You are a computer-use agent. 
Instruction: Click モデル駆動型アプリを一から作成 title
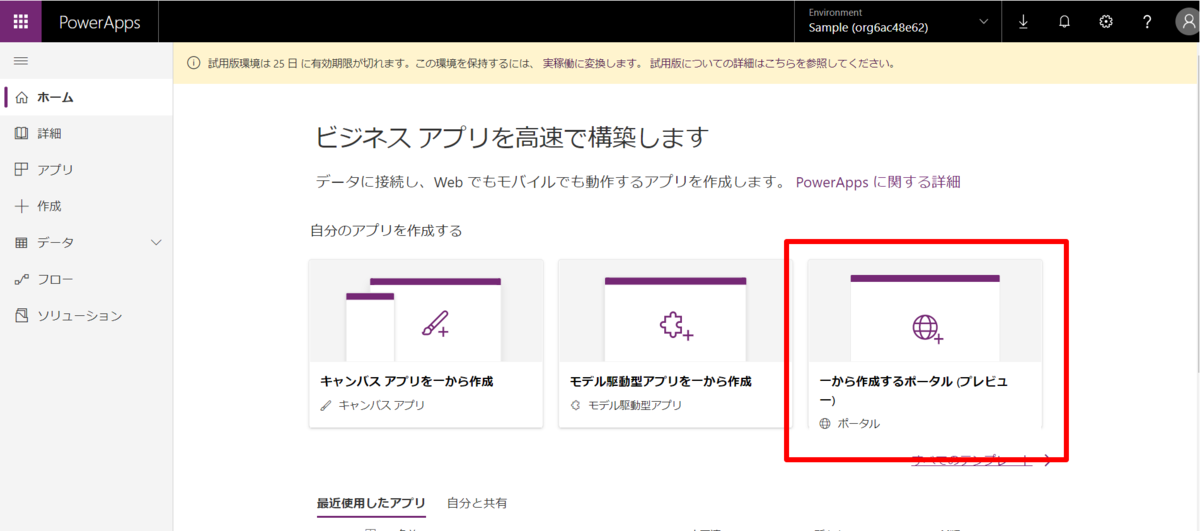point(660,381)
